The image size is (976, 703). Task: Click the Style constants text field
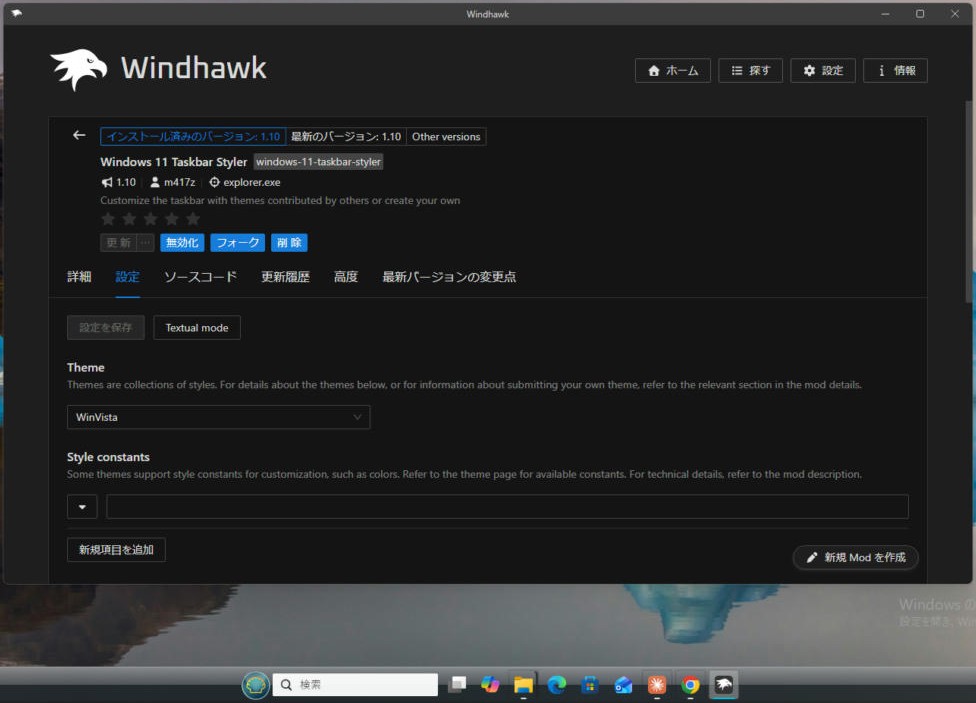pos(507,507)
